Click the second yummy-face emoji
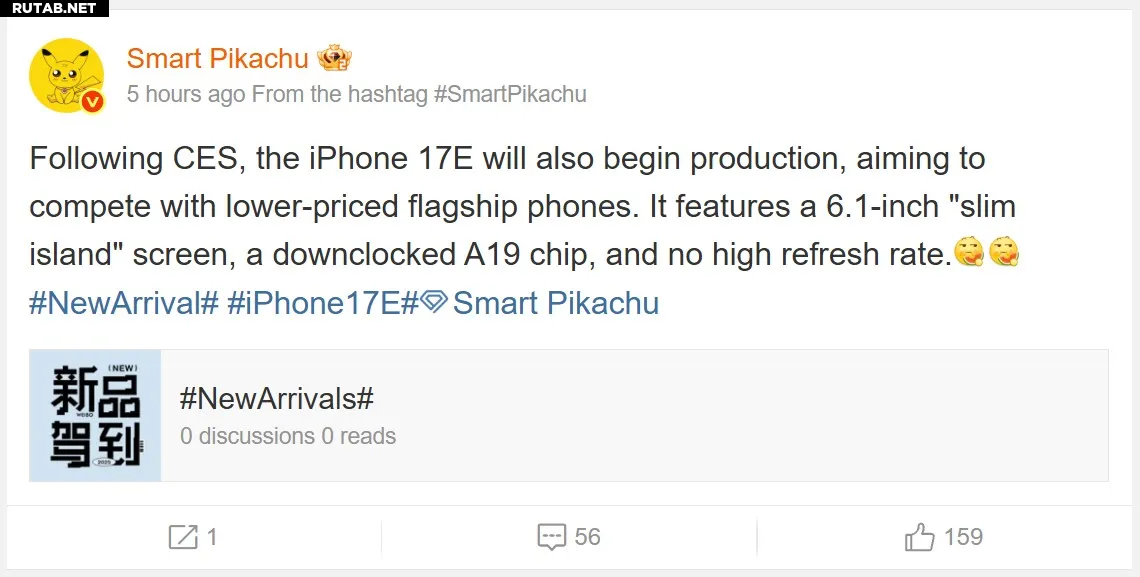Image resolution: width=1140 pixels, height=577 pixels. click(x=1003, y=255)
